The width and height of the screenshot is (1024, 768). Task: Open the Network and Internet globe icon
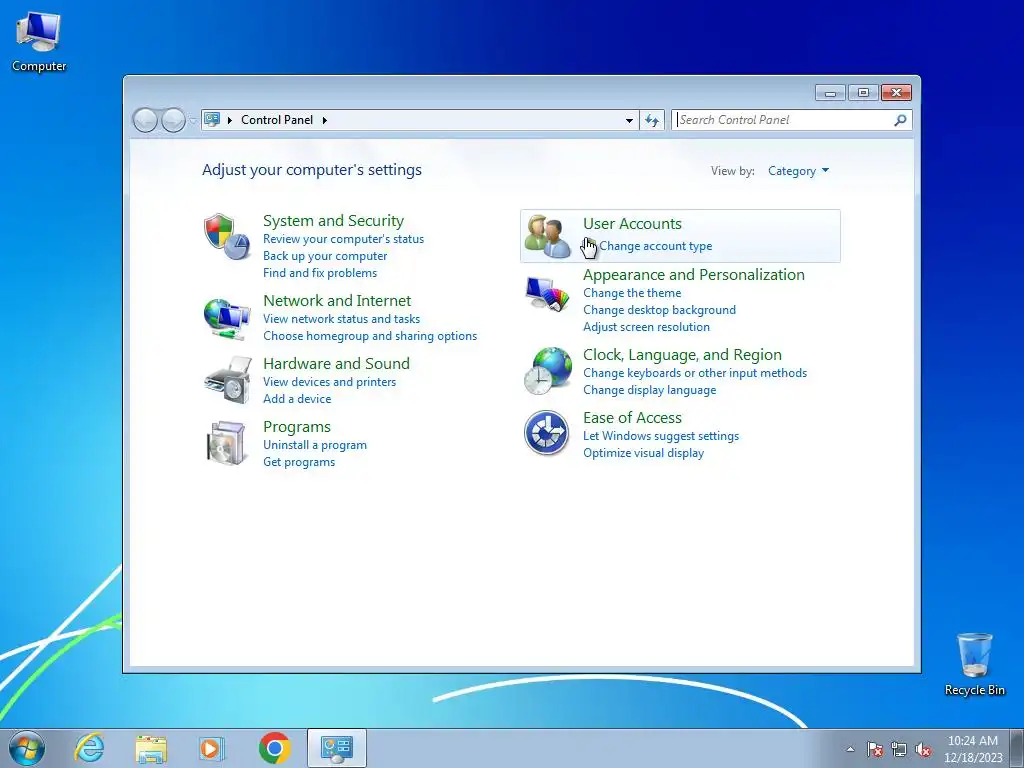tap(227, 318)
